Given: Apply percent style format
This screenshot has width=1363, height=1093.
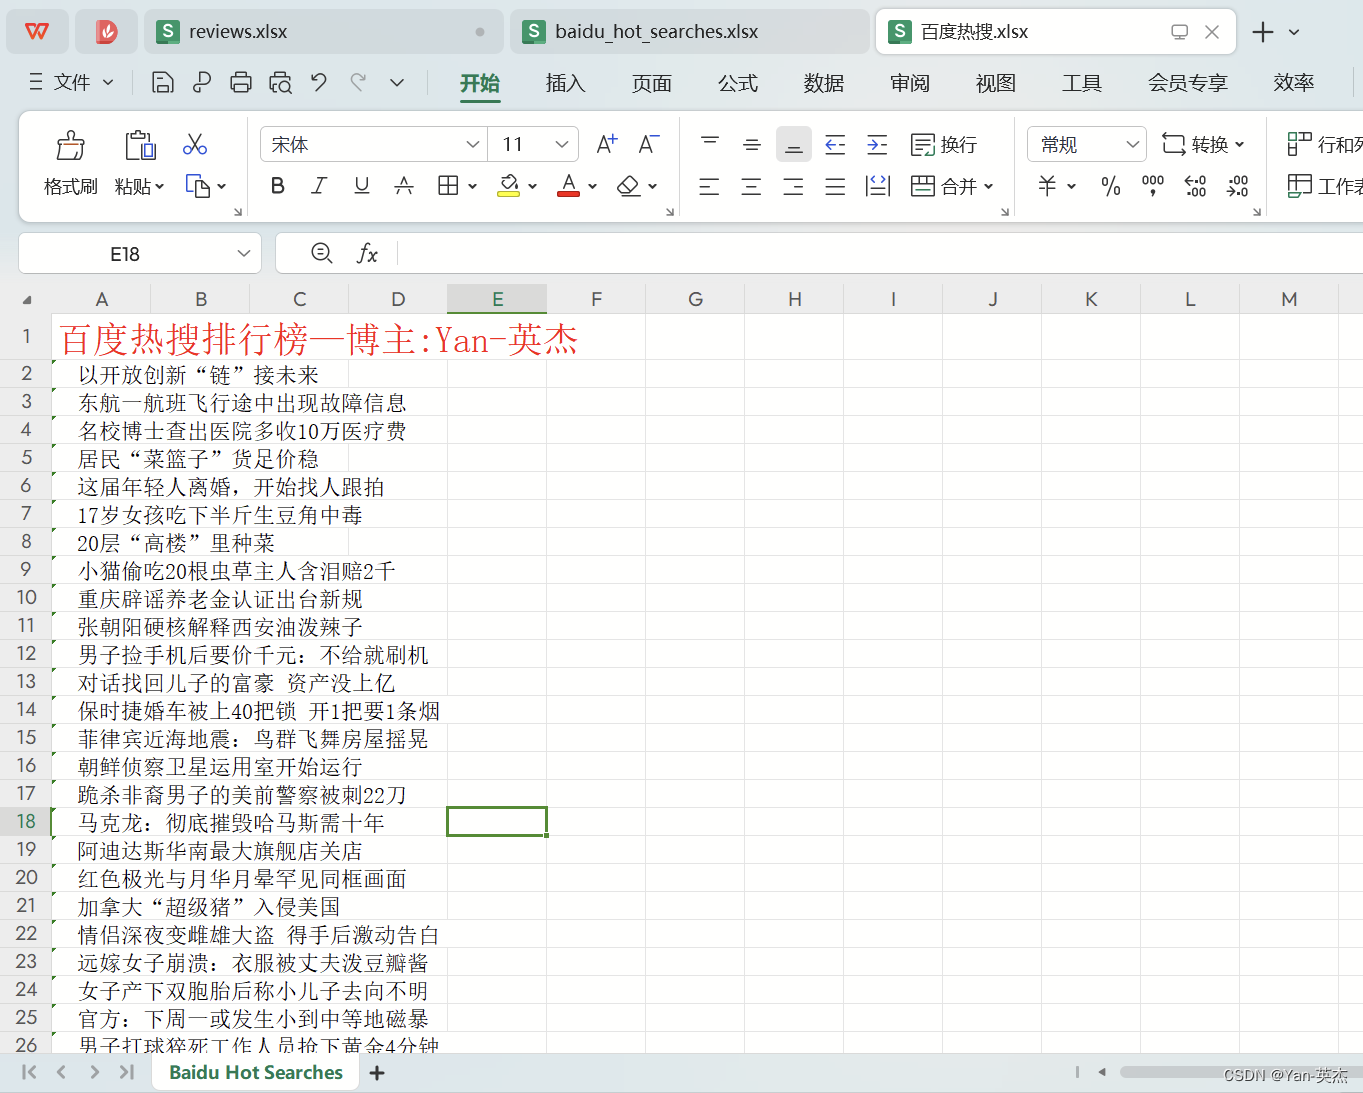Looking at the screenshot, I should [x=1110, y=186].
